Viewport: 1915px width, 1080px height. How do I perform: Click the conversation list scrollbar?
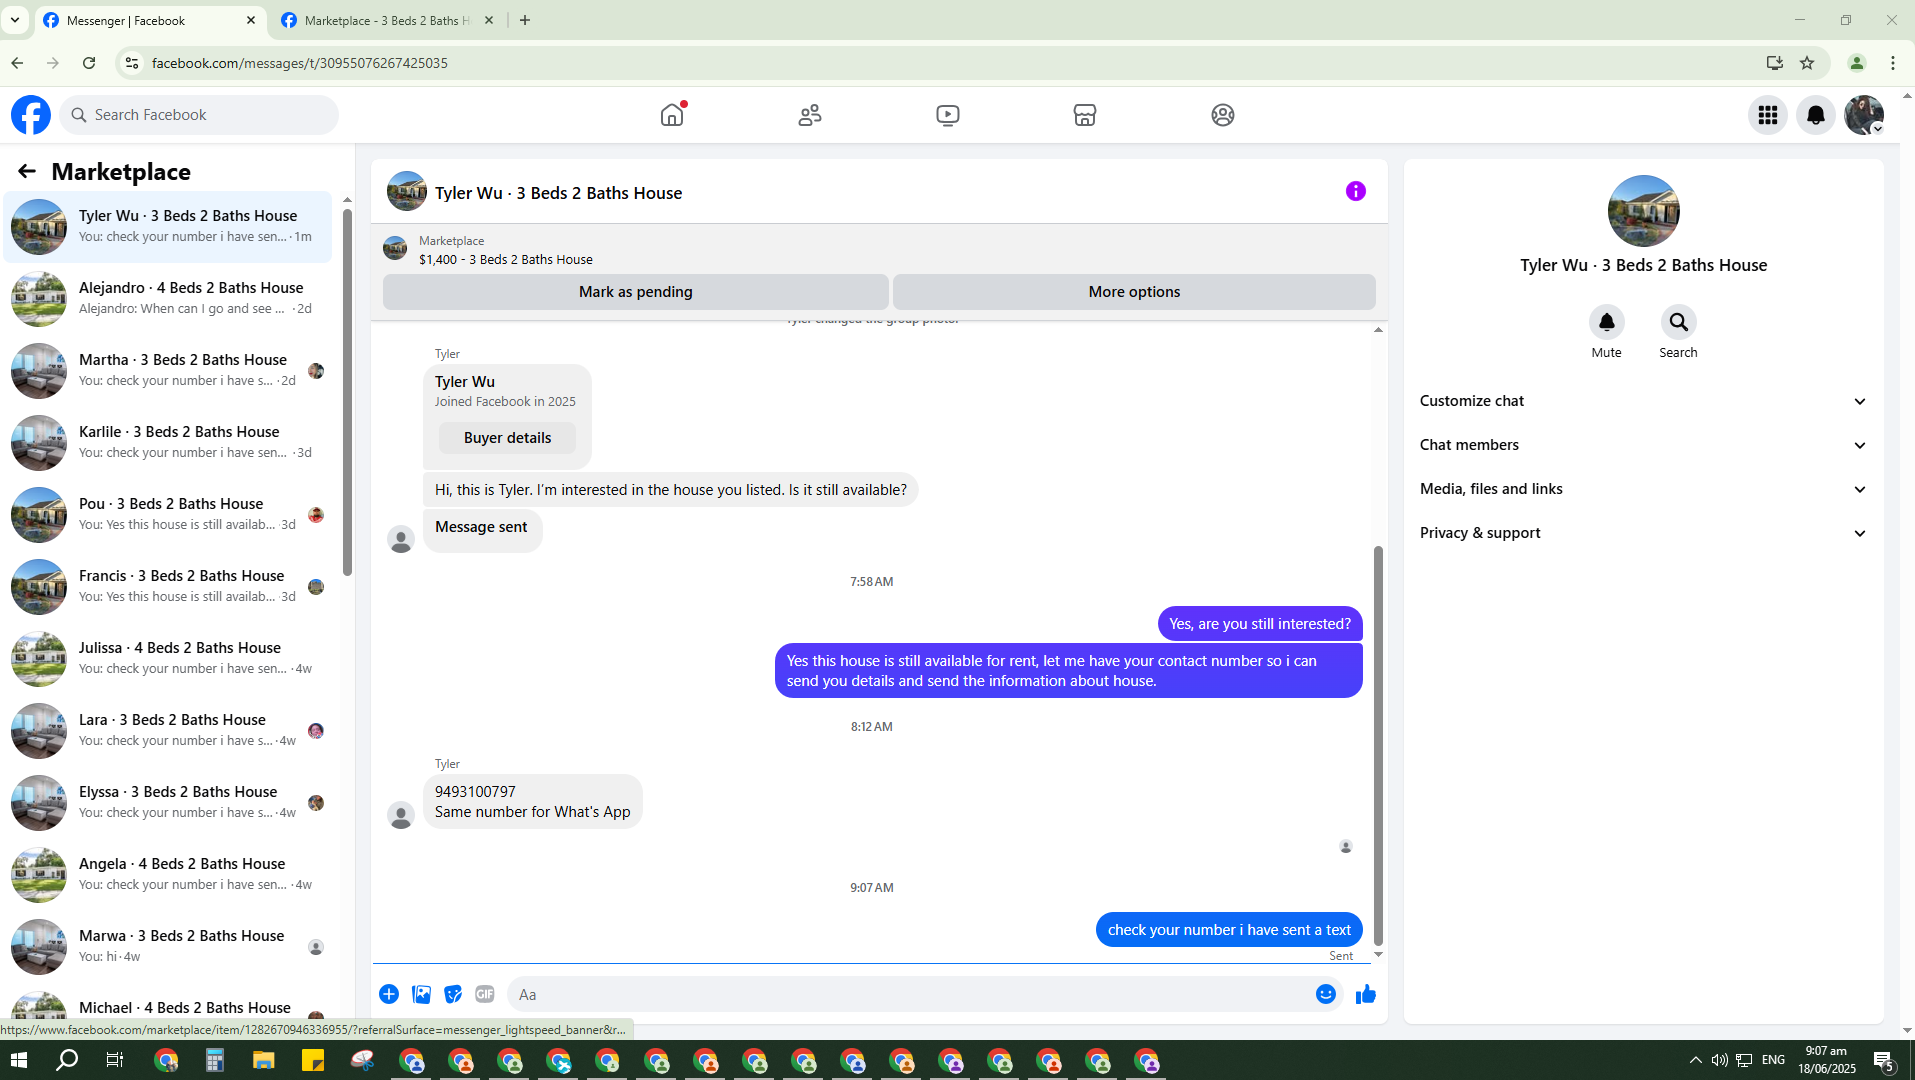[347, 392]
